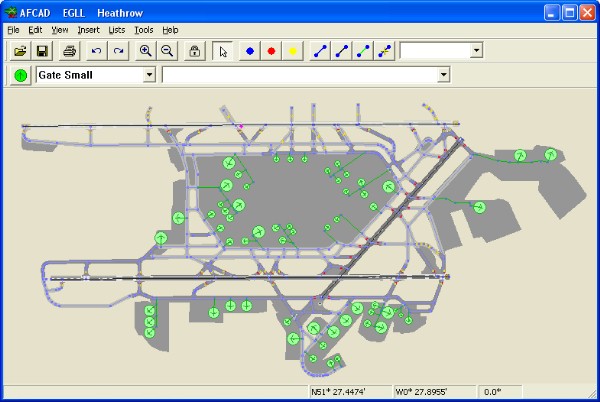Open the Help menu
Image resolution: width=600 pixels, height=402 pixels.
click(x=170, y=30)
